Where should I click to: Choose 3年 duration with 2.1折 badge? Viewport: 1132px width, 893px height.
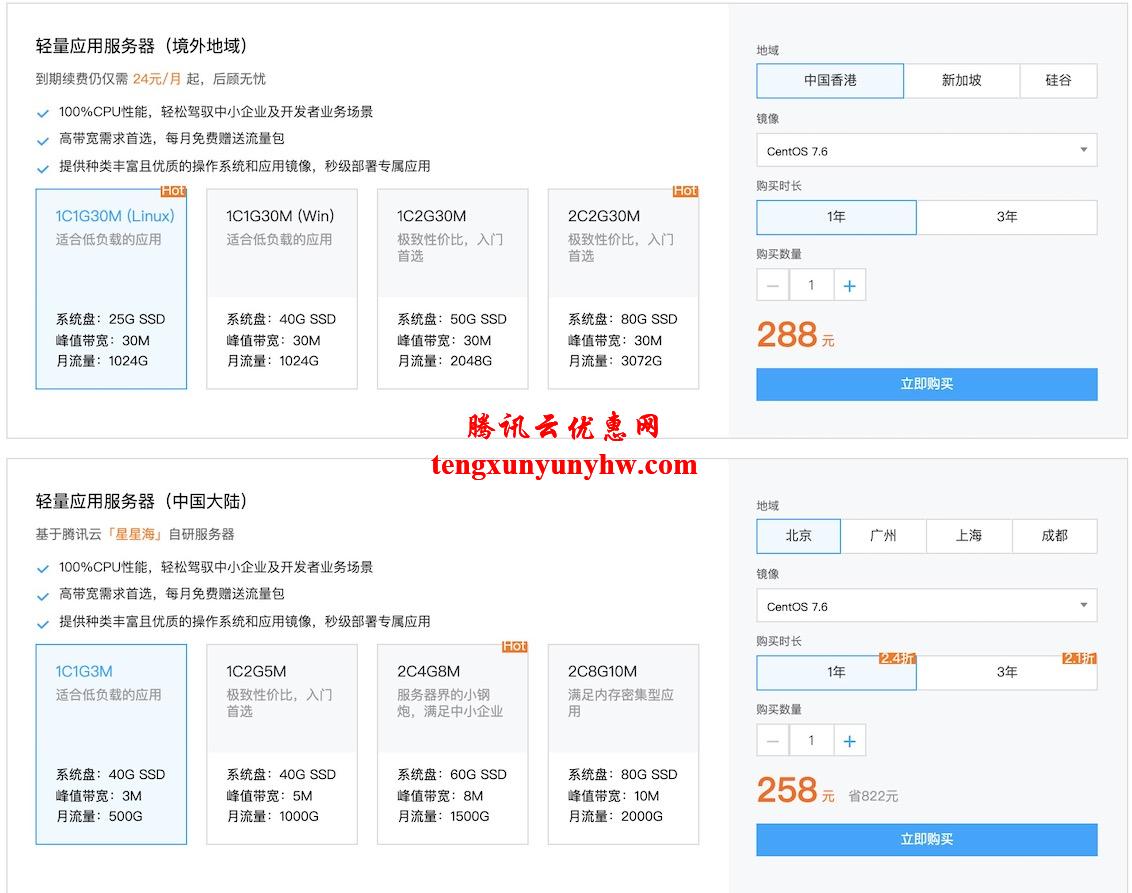click(x=1007, y=673)
